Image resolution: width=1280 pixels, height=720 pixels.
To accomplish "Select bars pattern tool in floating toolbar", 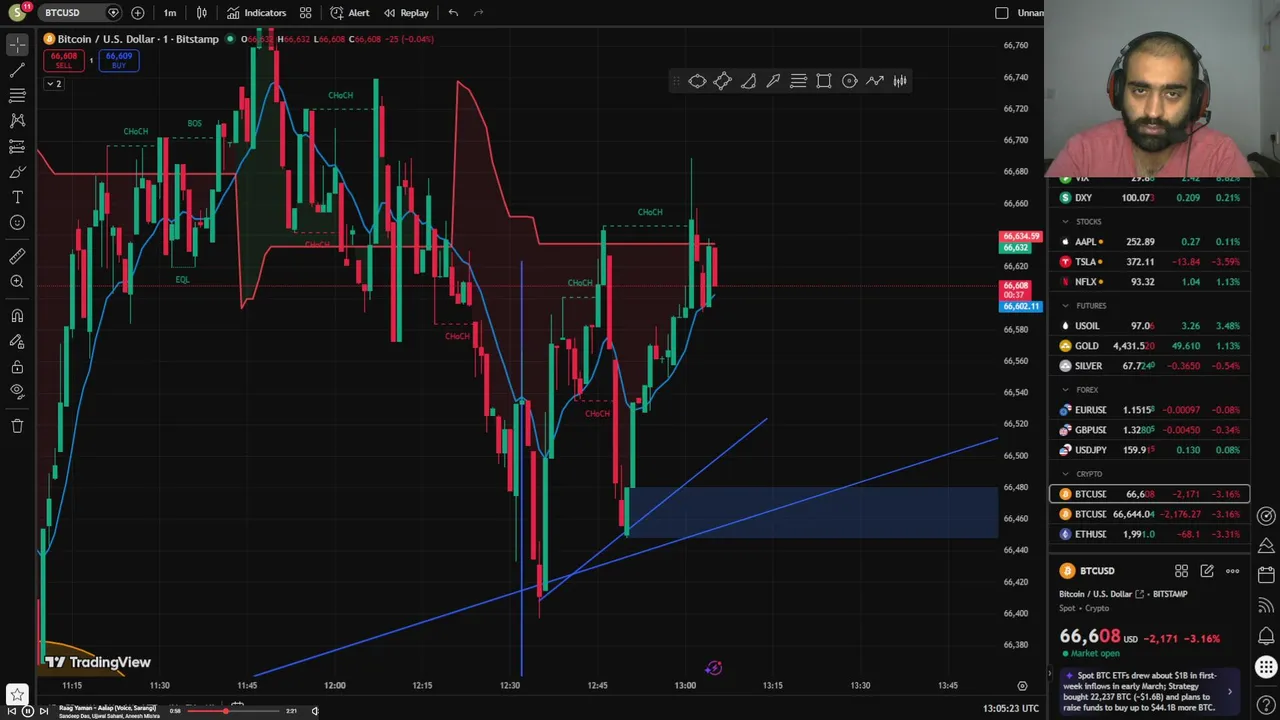I will coord(900,81).
